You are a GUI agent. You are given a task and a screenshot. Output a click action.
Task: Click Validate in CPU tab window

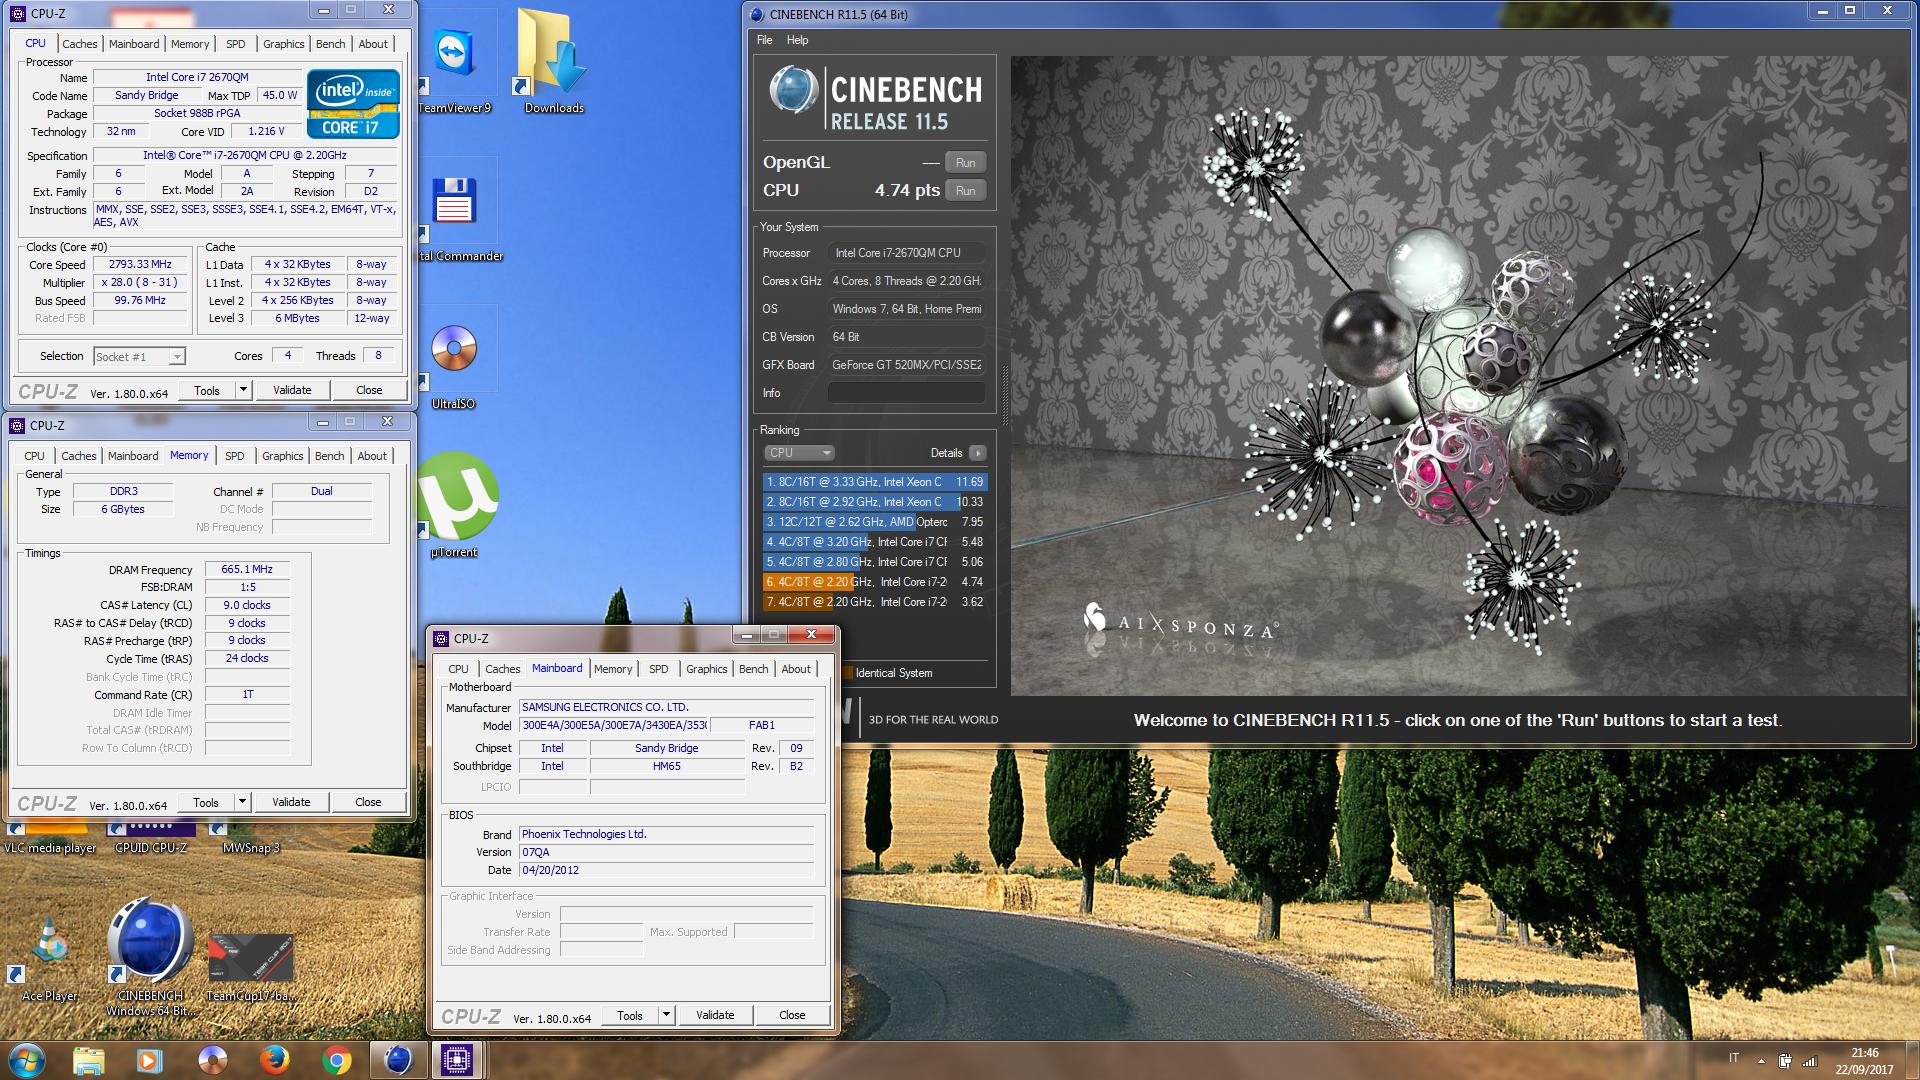(x=292, y=390)
